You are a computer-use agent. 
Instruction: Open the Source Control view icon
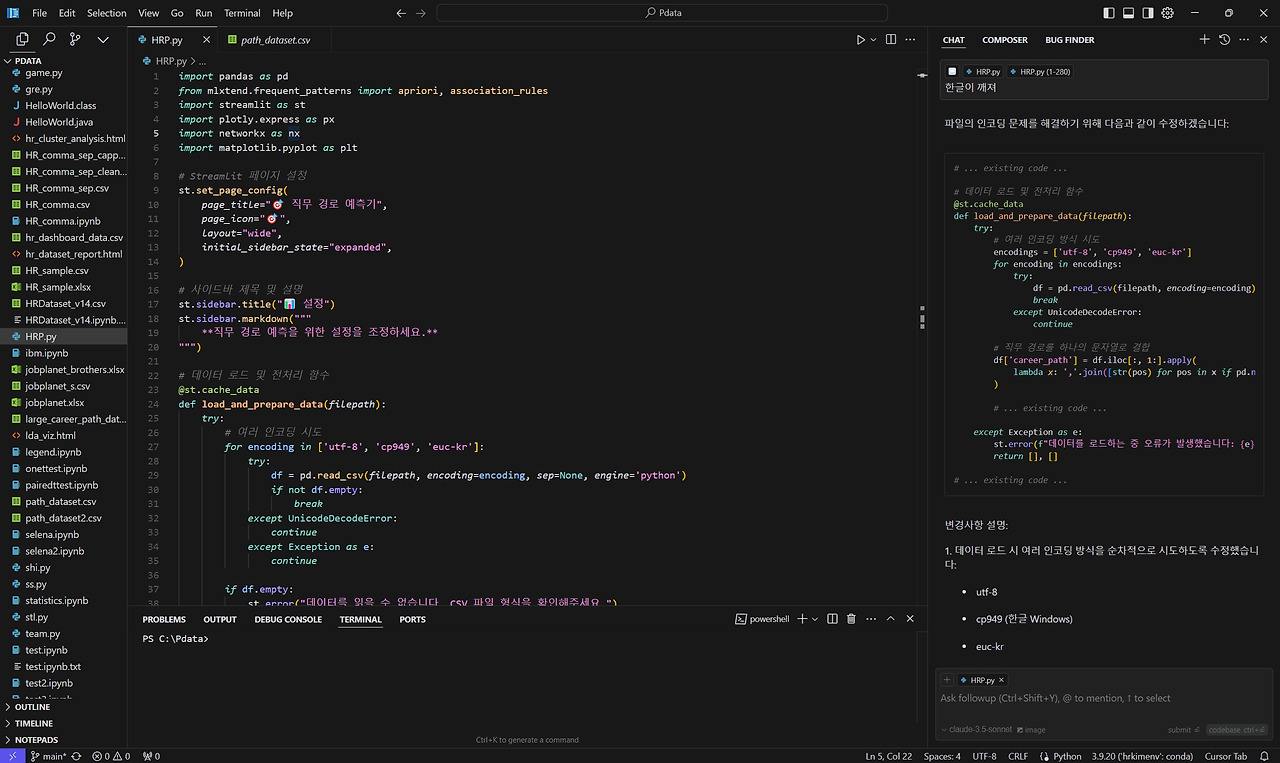pos(75,40)
